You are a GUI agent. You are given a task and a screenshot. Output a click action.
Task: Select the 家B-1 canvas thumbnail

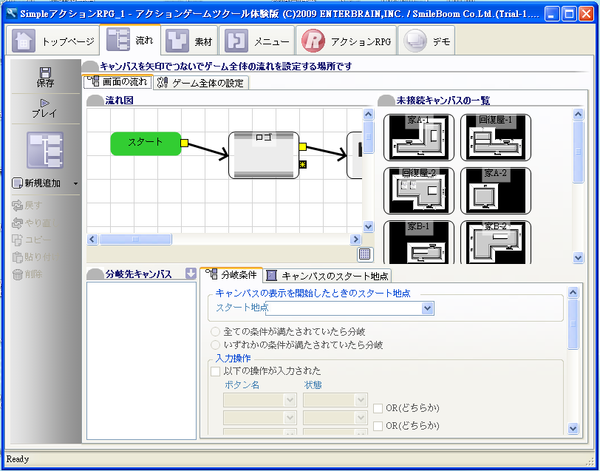419,242
